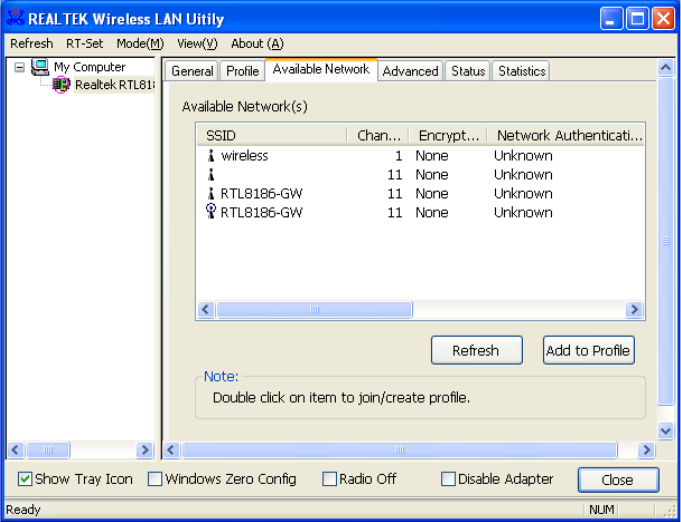Check the Disable Adapter box

448,479
